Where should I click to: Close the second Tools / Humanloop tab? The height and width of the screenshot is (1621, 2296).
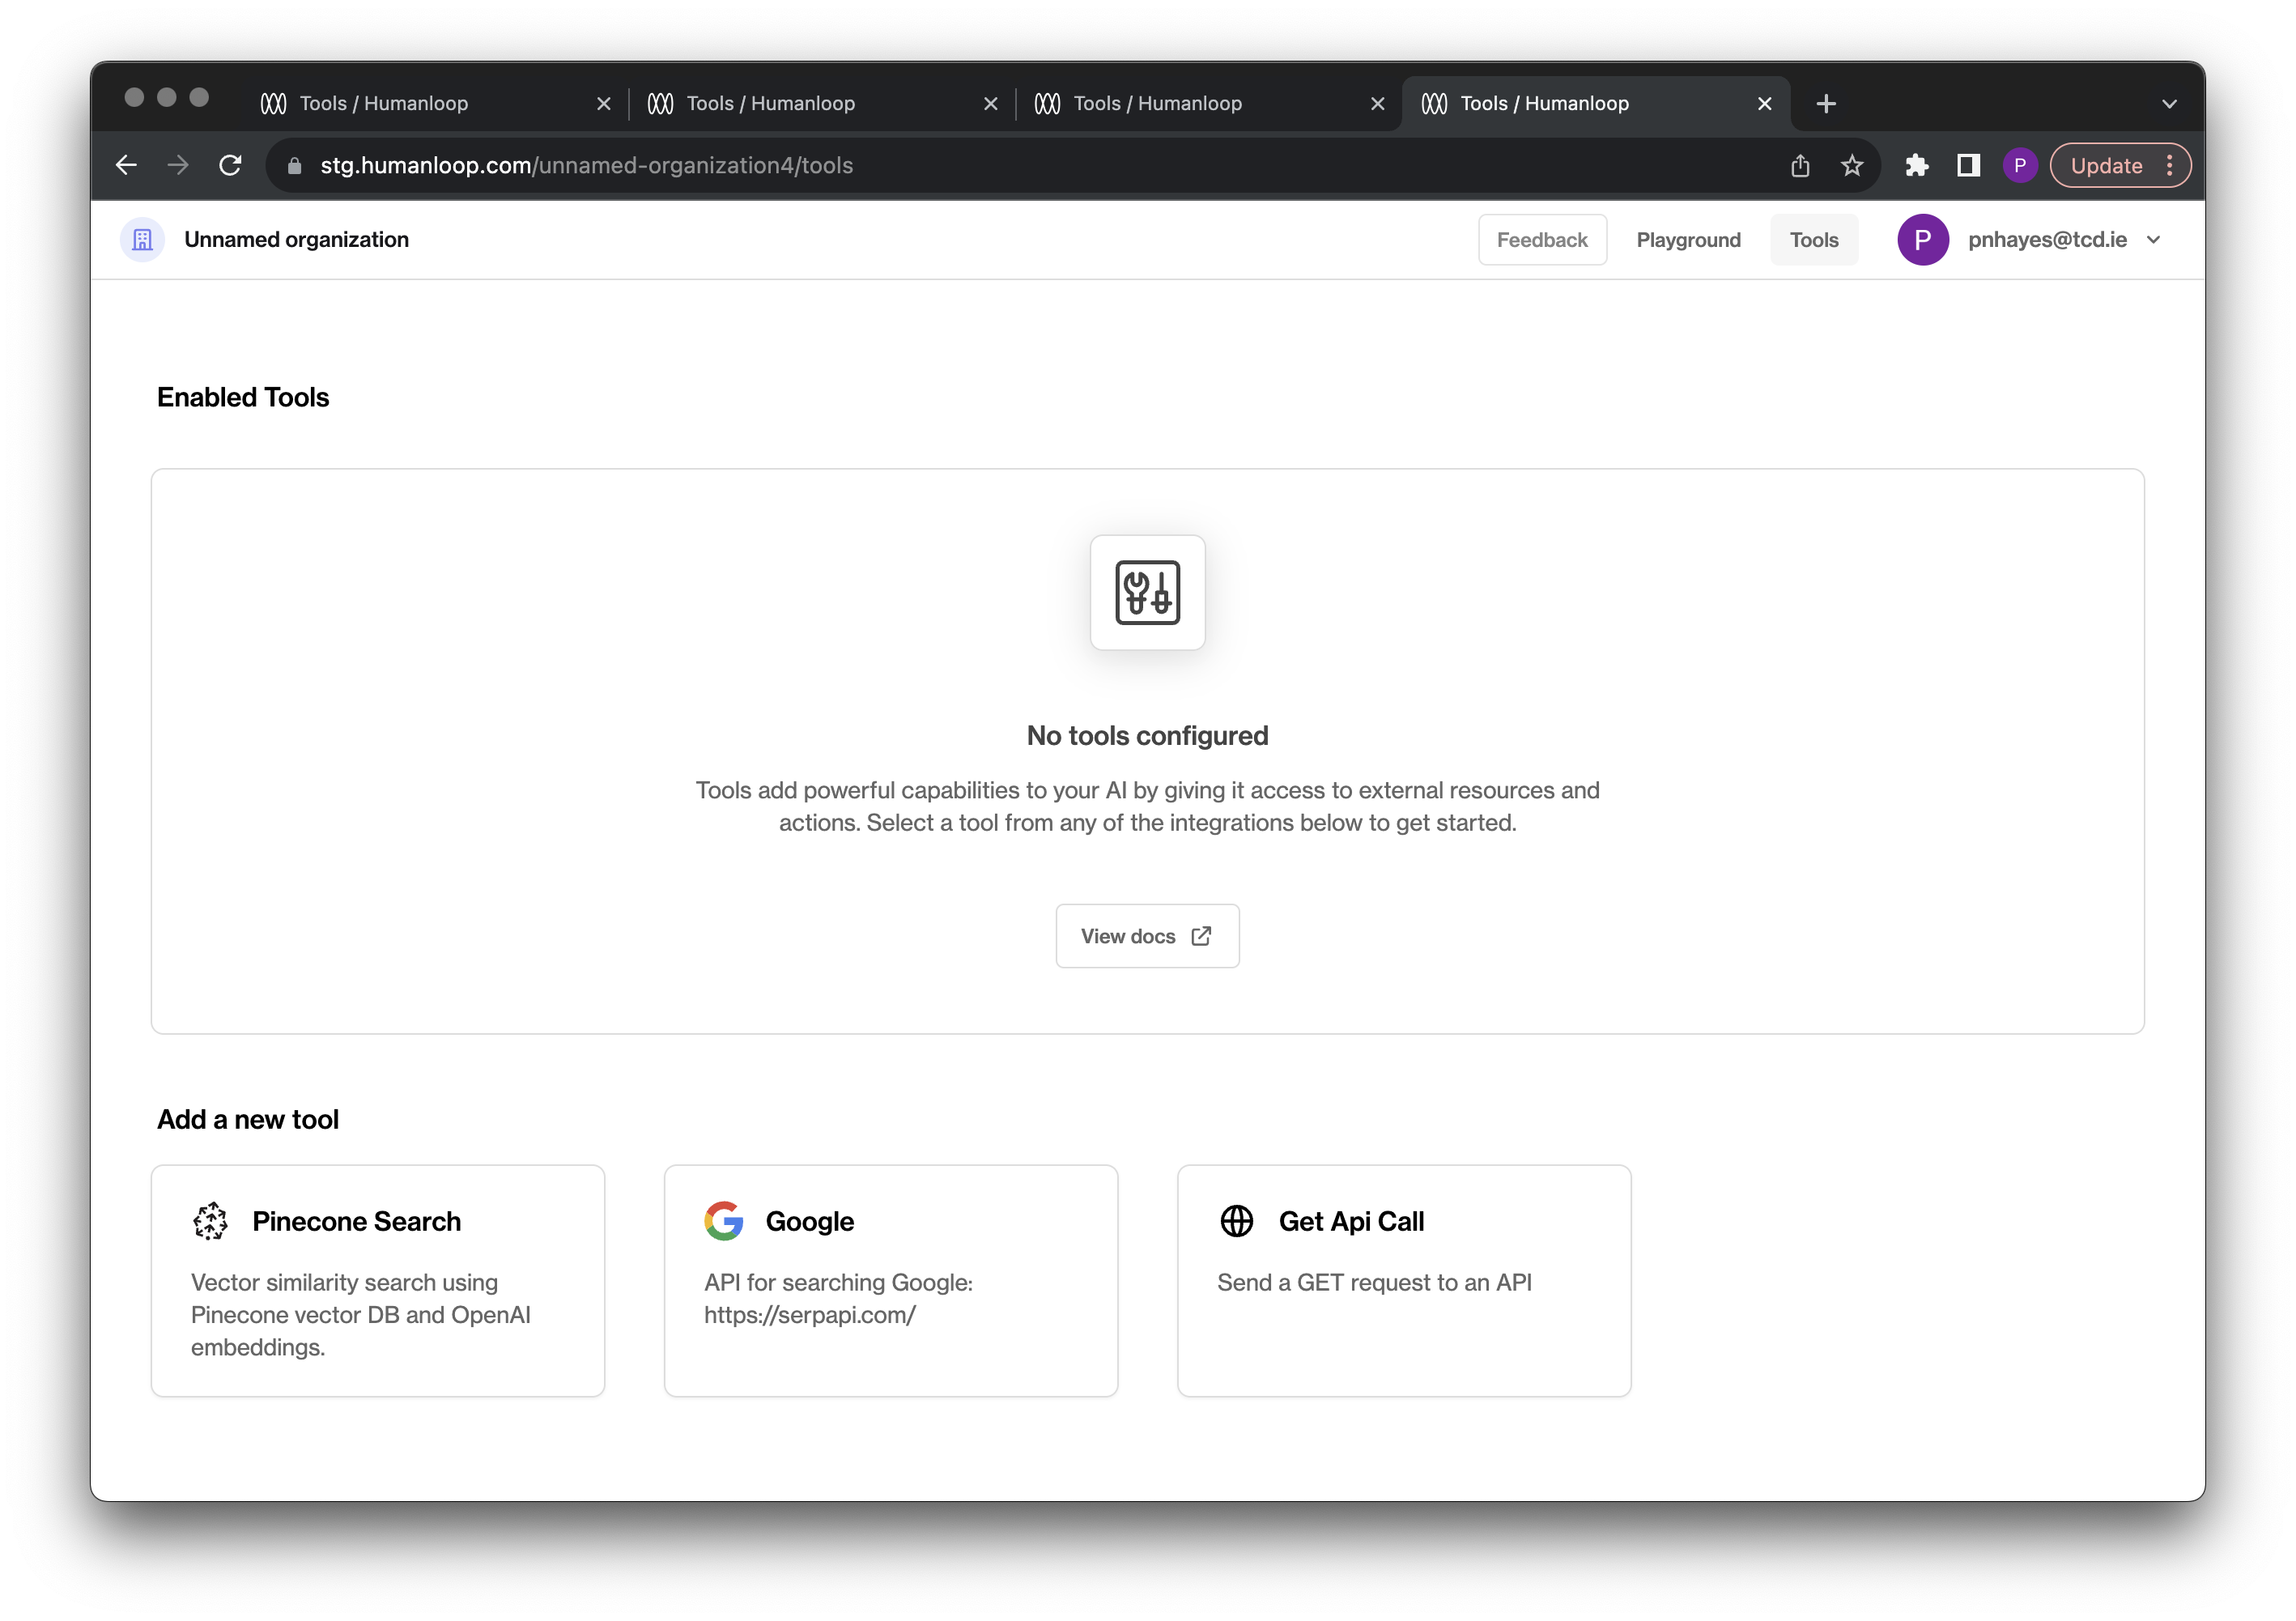(991, 103)
